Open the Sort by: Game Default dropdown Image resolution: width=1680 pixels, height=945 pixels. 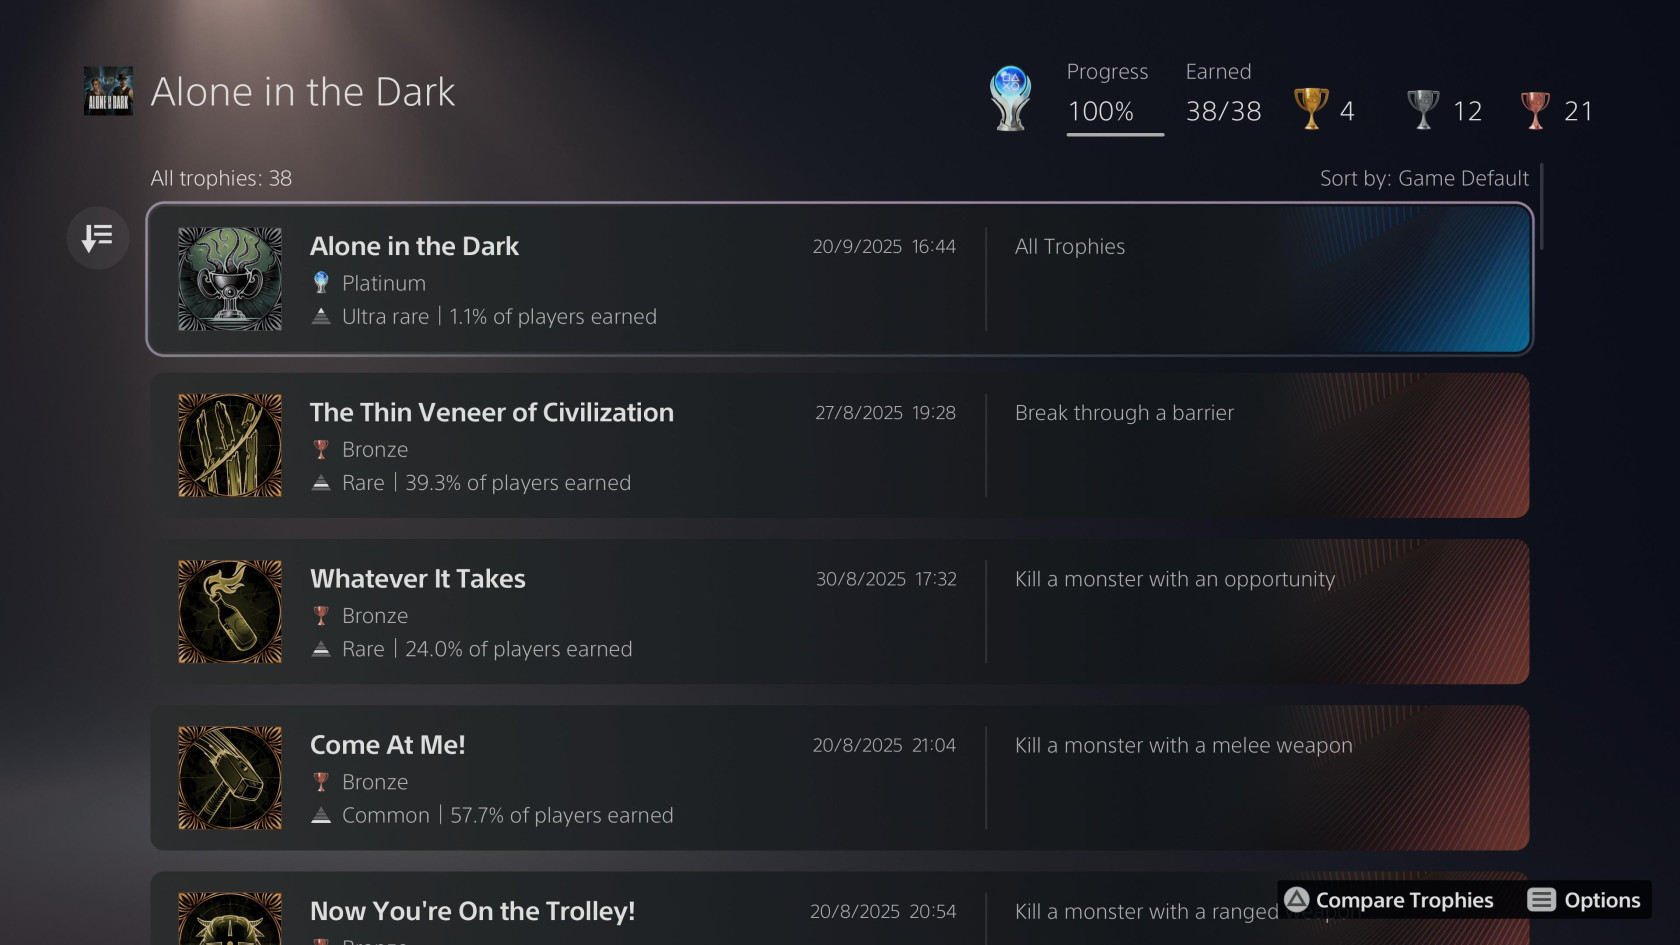pyautogui.click(x=1423, y=178)
